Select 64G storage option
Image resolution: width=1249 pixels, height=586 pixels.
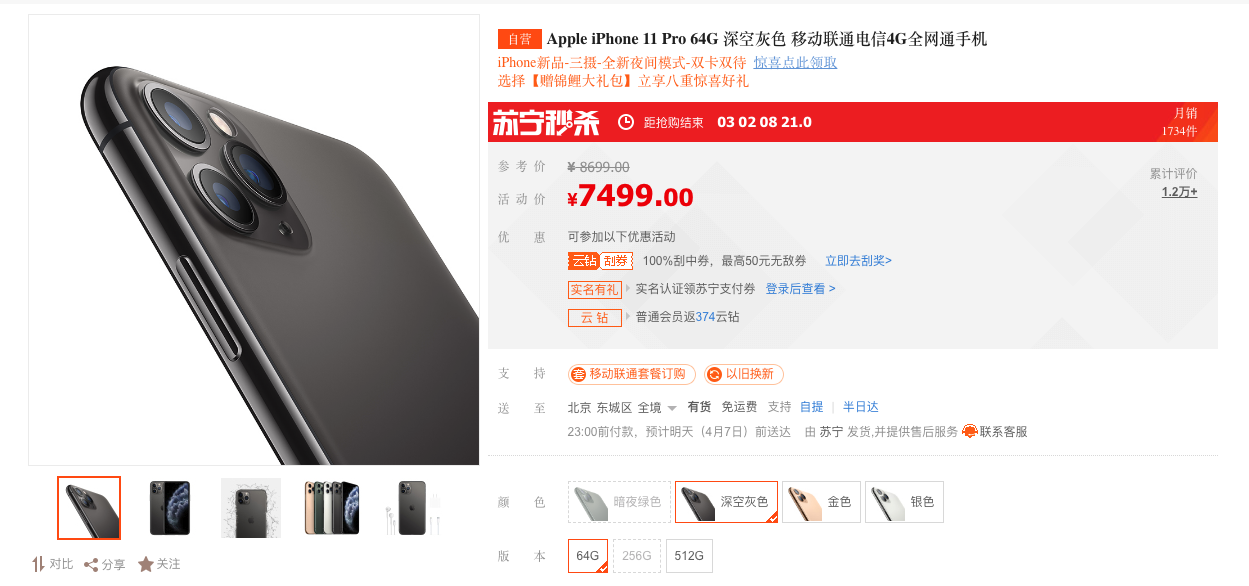point(588,556)
